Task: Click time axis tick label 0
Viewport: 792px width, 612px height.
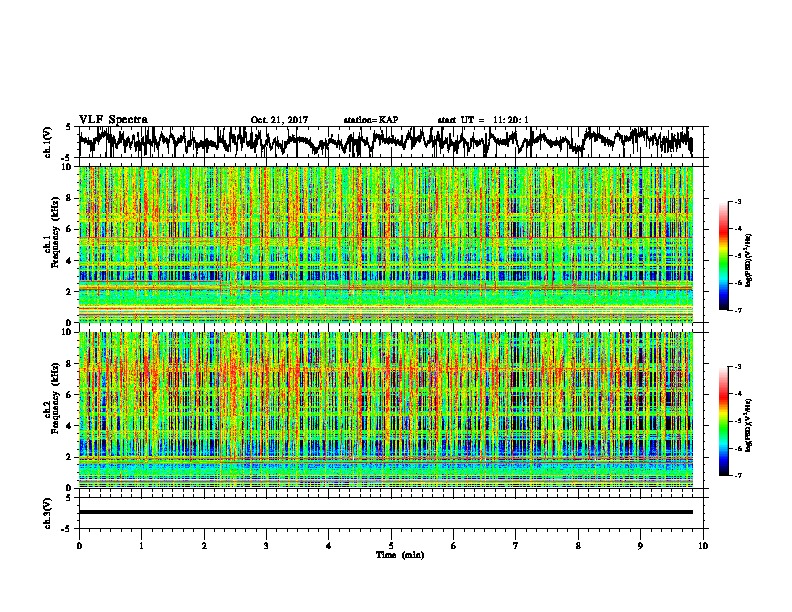Action: point(79,546)
